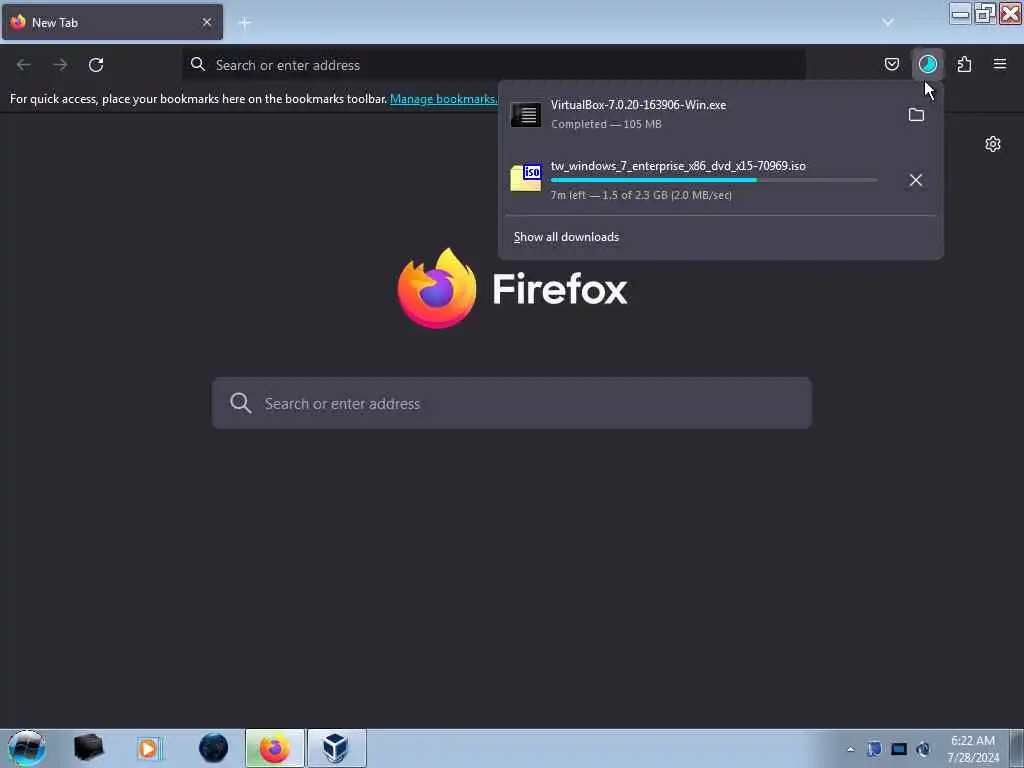The height and width of the screenshot is (768, 1024).
Task: Click the Firefox downloads toolbar icon
Action: (x=927, y=64)
